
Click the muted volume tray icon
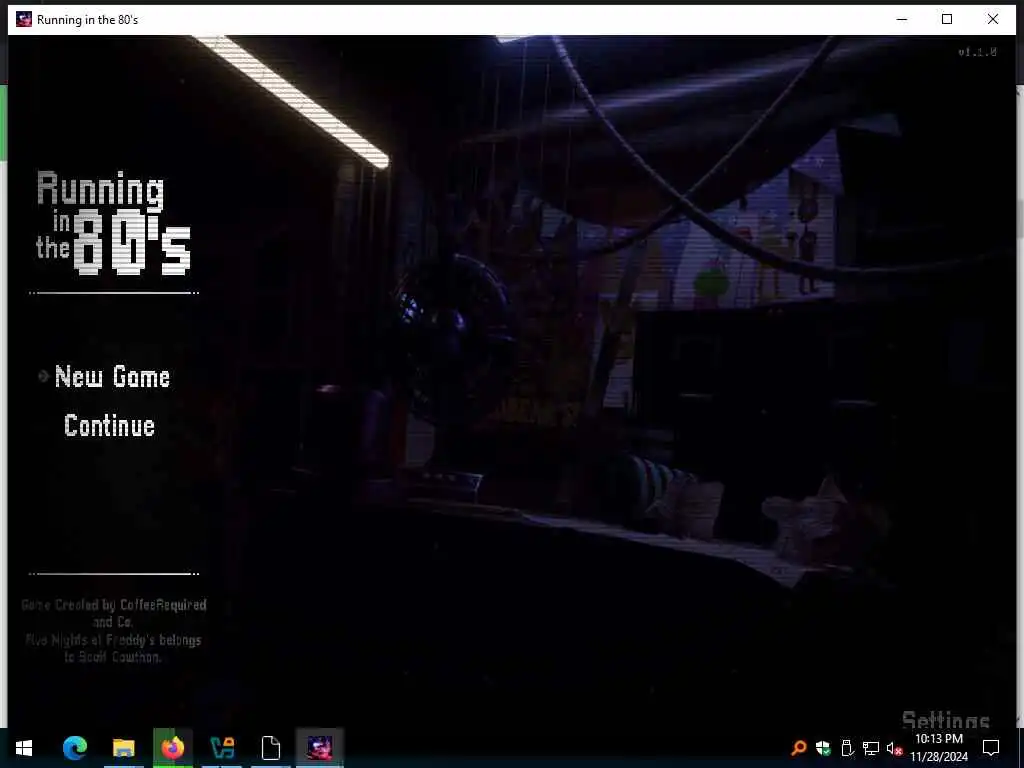pyautogui.click(x=894, y=748)
